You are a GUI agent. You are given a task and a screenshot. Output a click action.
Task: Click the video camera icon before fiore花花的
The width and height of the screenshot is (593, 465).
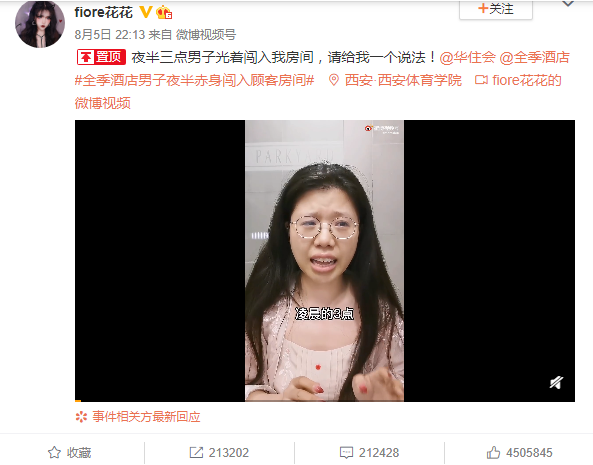[481, 80]
